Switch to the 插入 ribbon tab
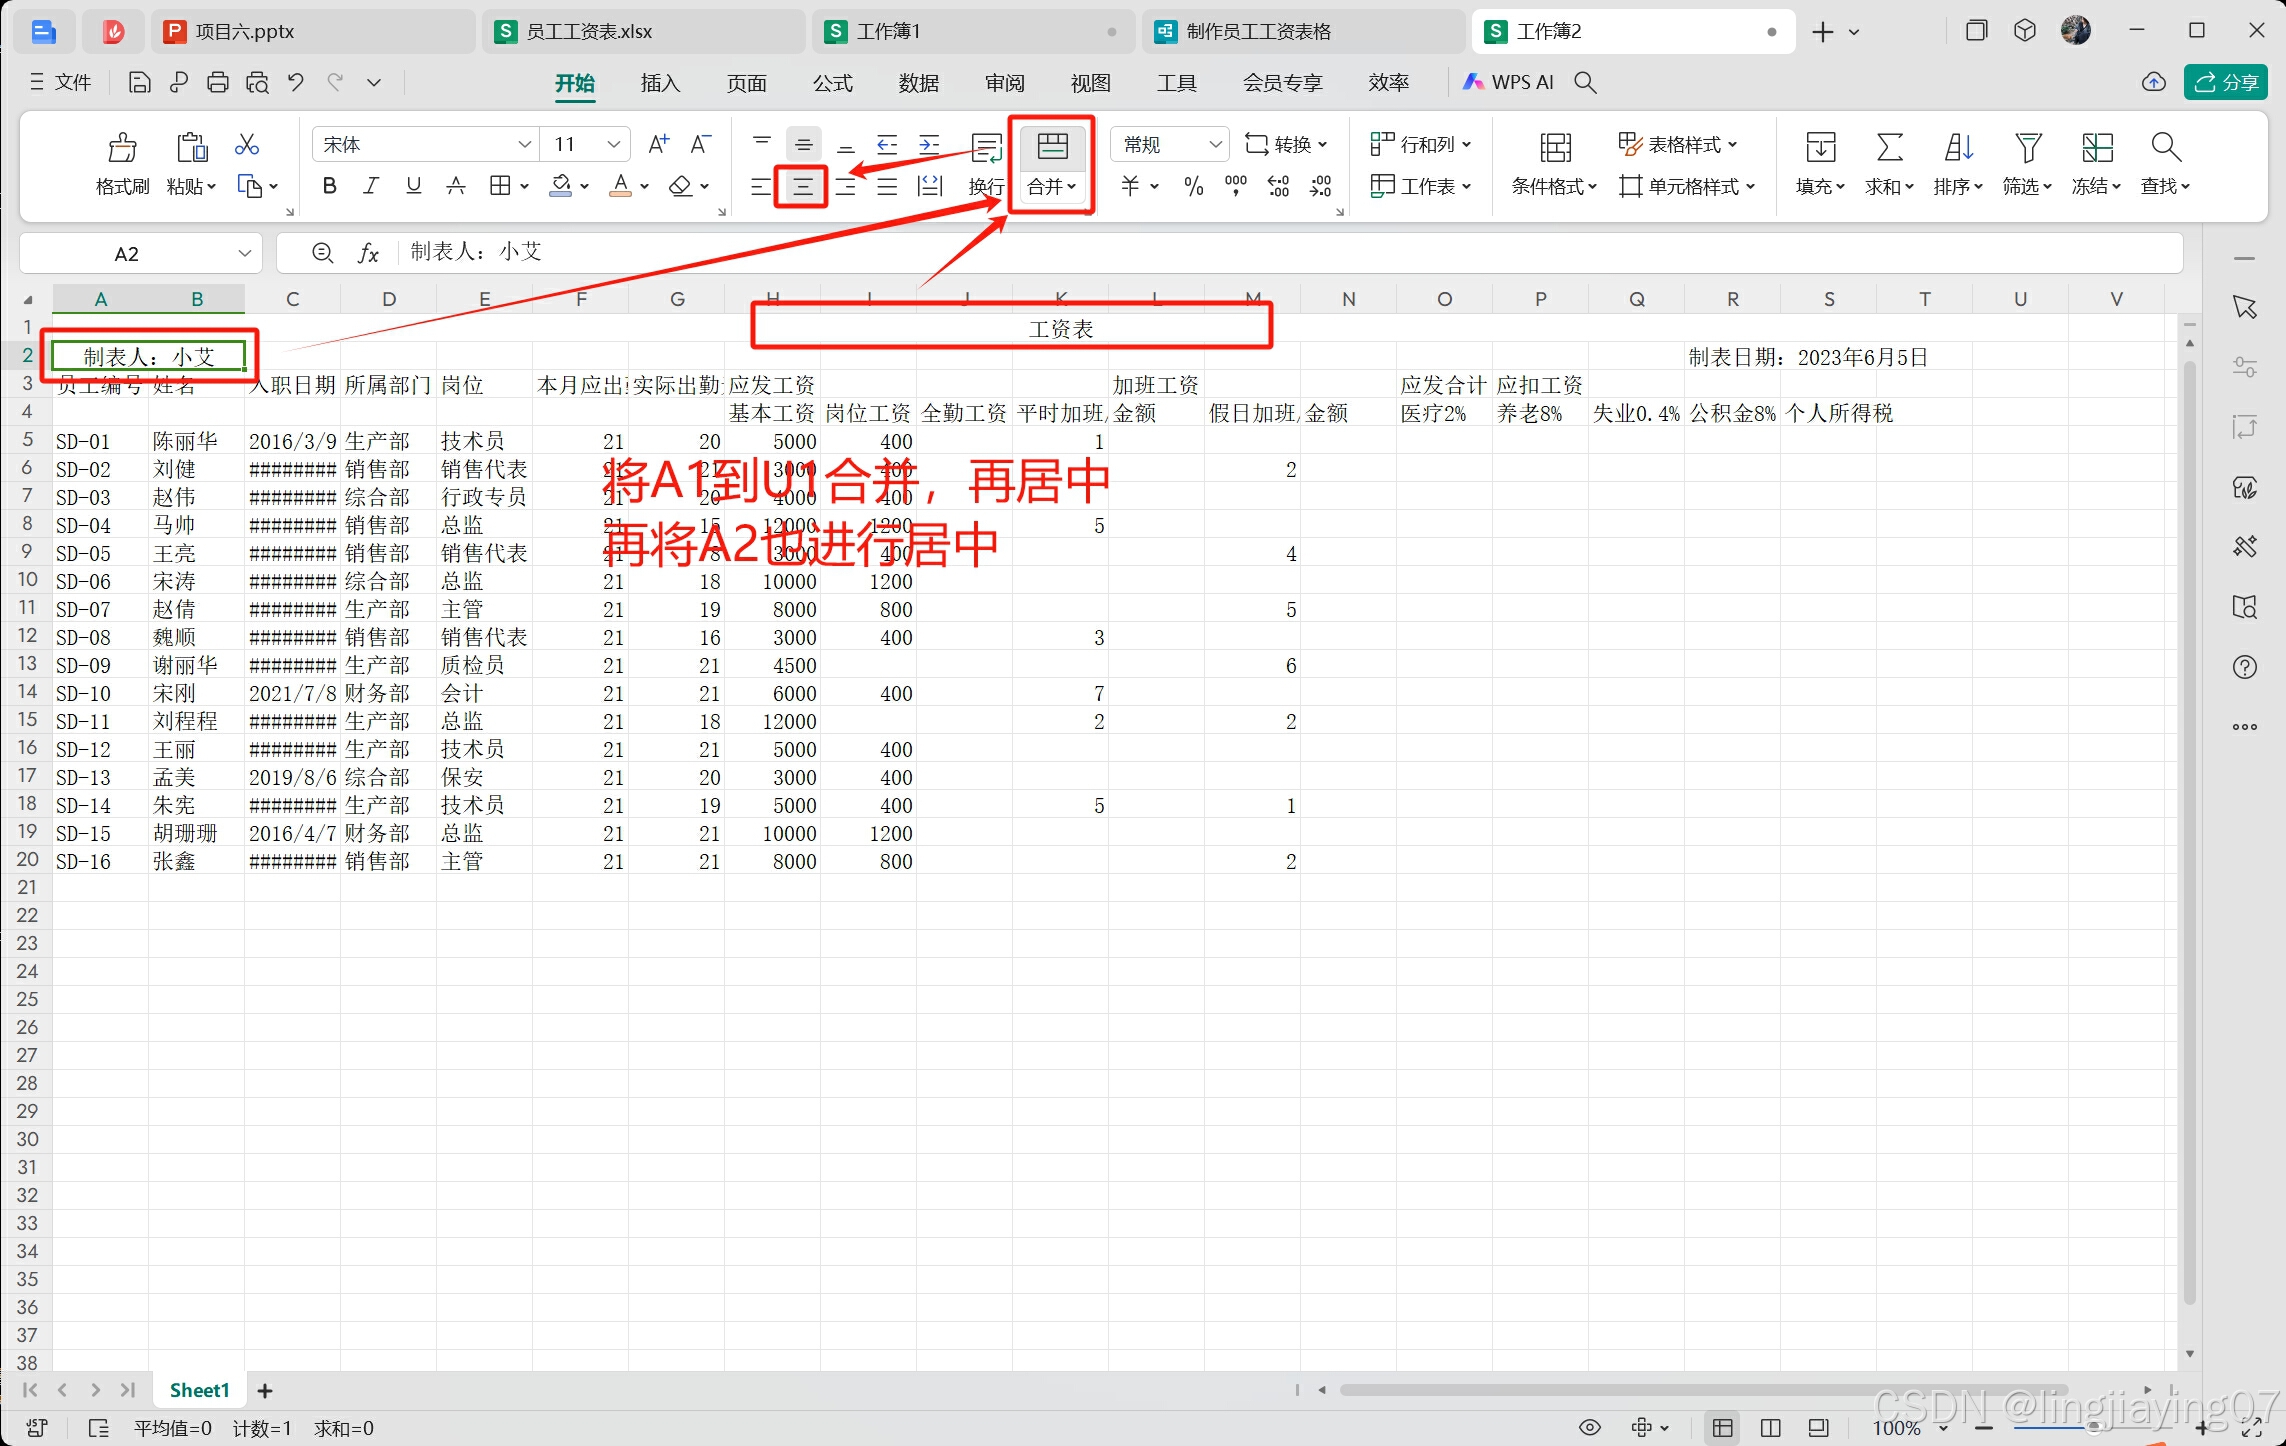 tap(660, 83)
